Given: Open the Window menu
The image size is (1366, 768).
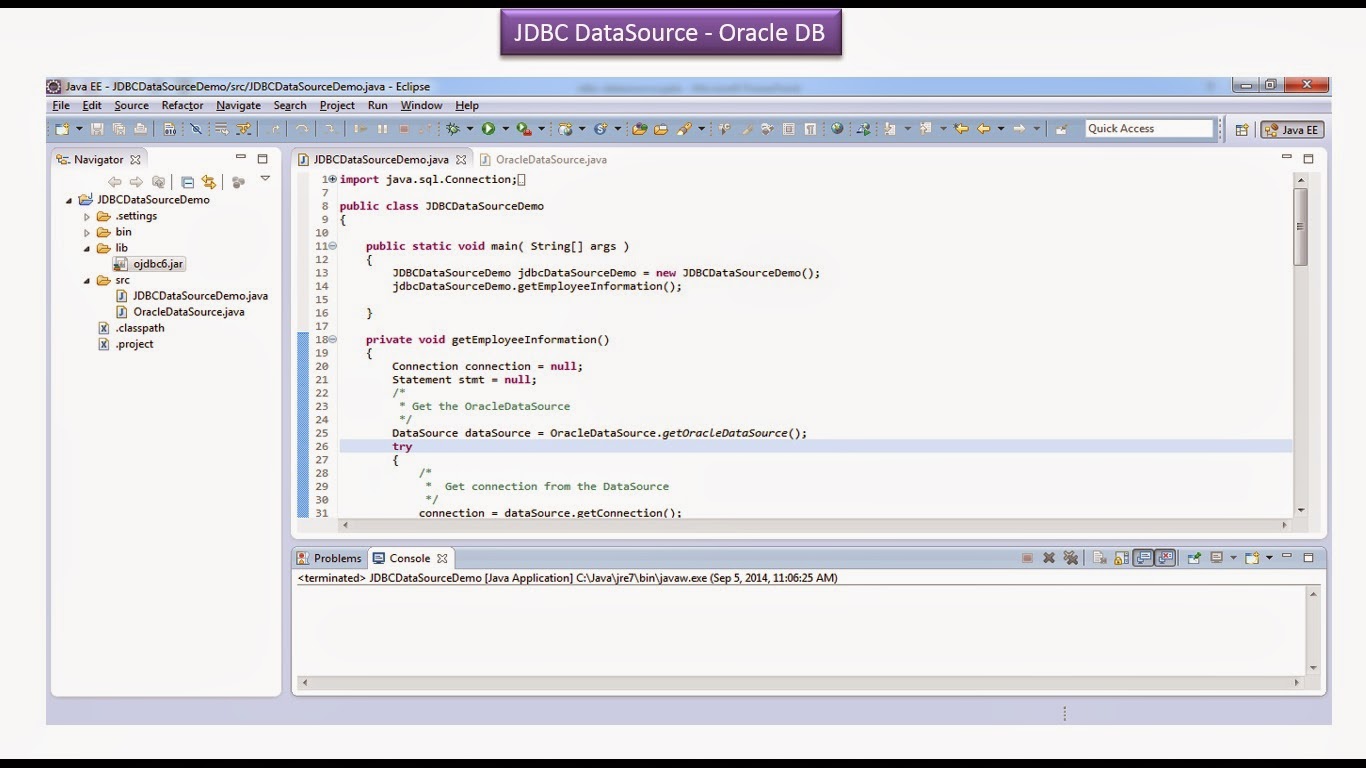Looking at the screenshot, I should pos(421,105).
